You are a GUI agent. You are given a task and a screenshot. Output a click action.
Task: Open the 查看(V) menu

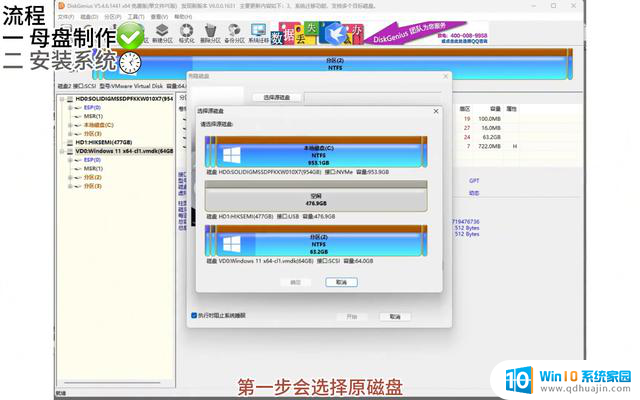tap(159, 17)
